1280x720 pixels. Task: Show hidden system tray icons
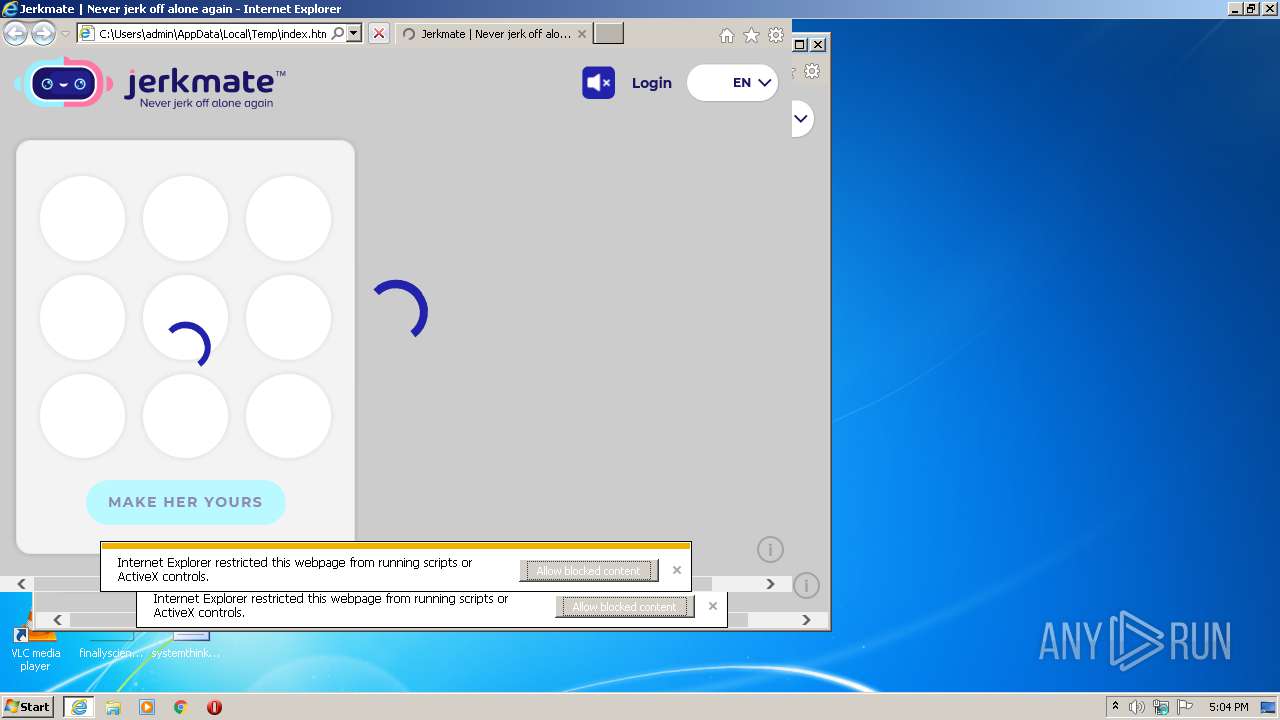(1116, 707)
